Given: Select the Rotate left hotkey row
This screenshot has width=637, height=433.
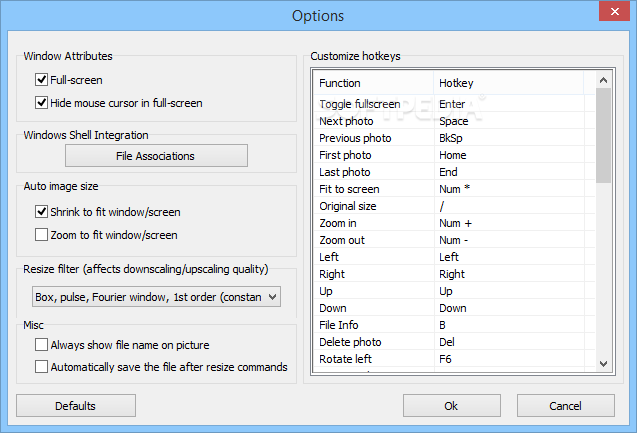Looking at the screenshot, I should (x=454, y=359).
